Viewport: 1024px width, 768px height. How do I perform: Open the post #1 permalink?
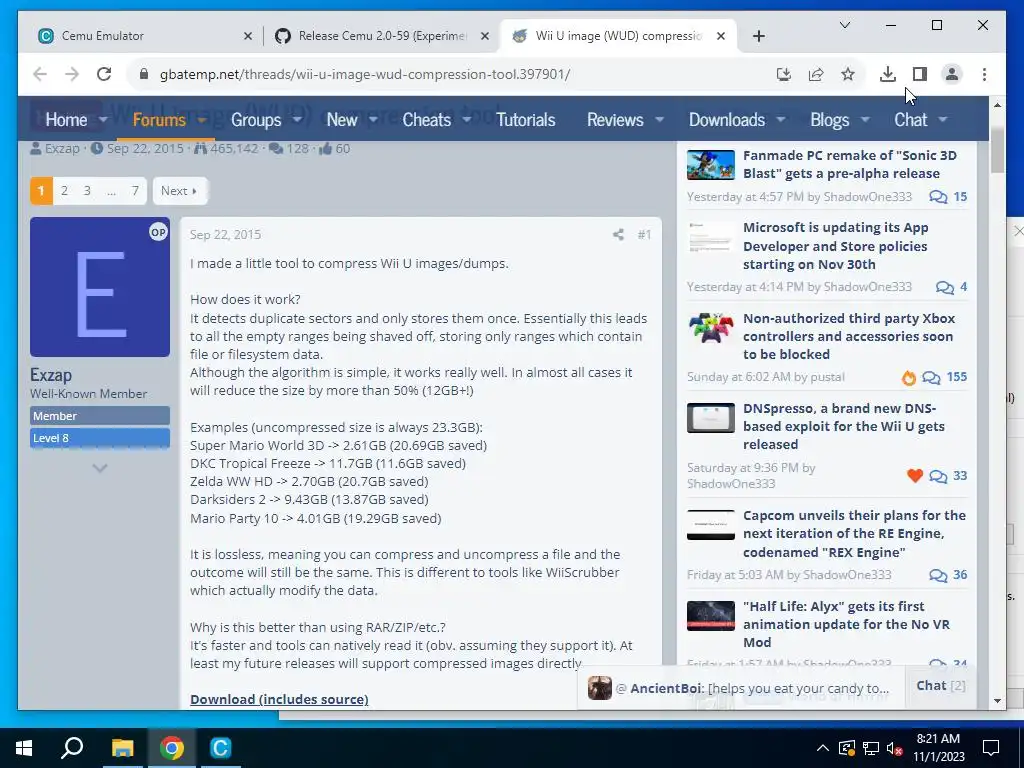coord(644,234)
